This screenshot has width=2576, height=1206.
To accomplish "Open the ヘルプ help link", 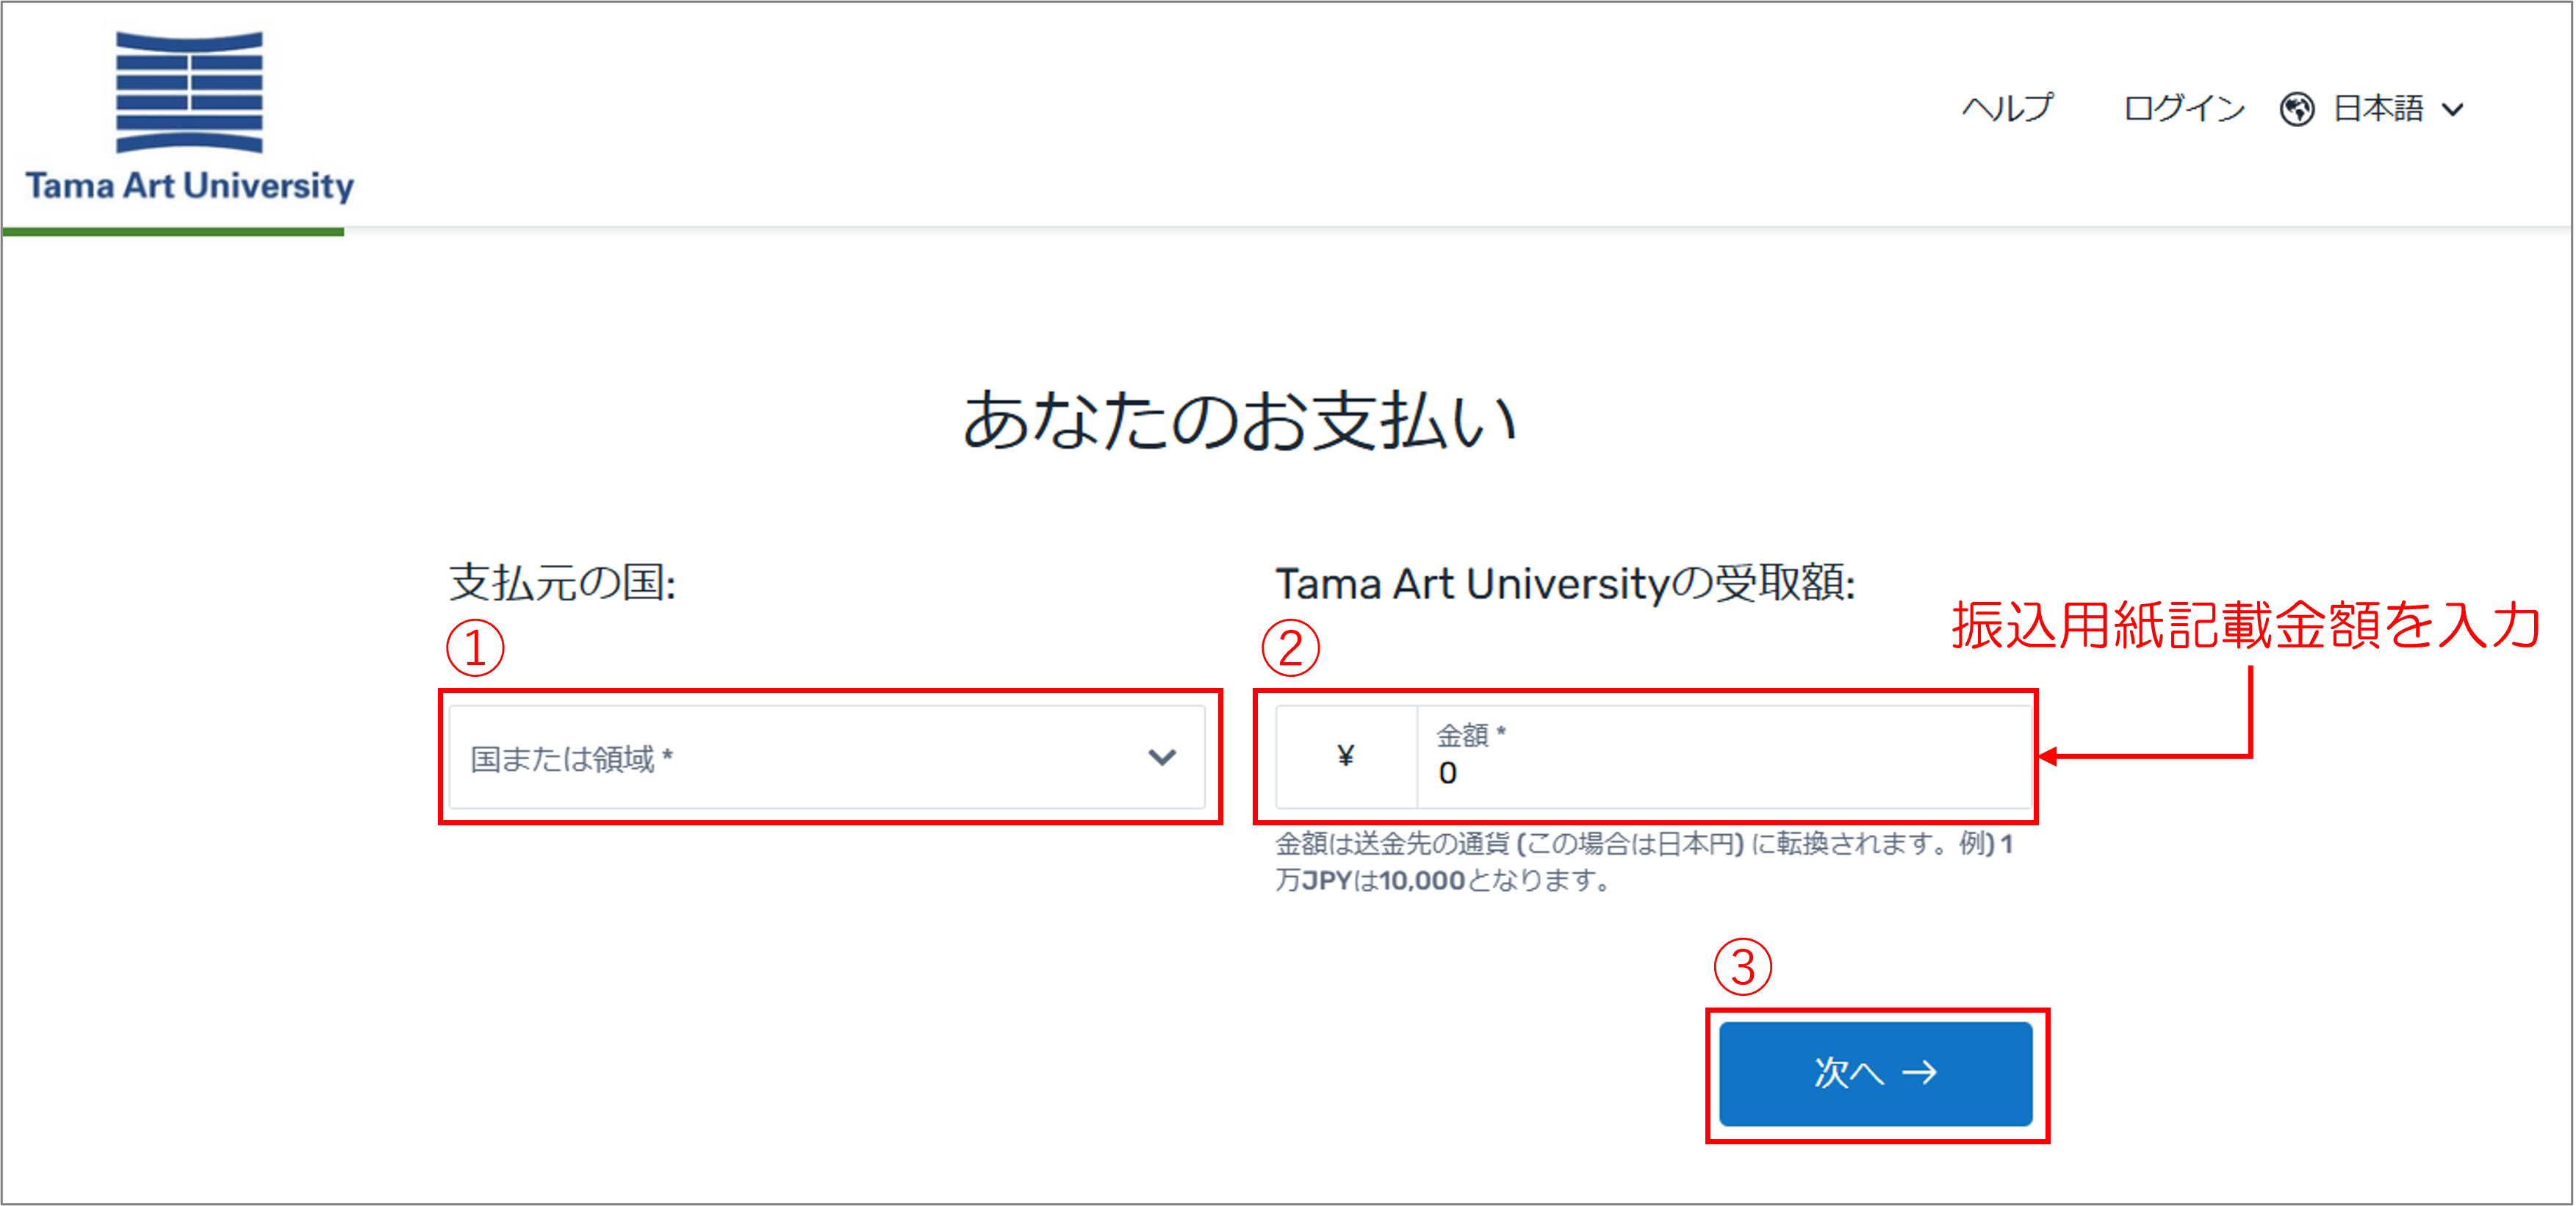I will point(2007,108).
